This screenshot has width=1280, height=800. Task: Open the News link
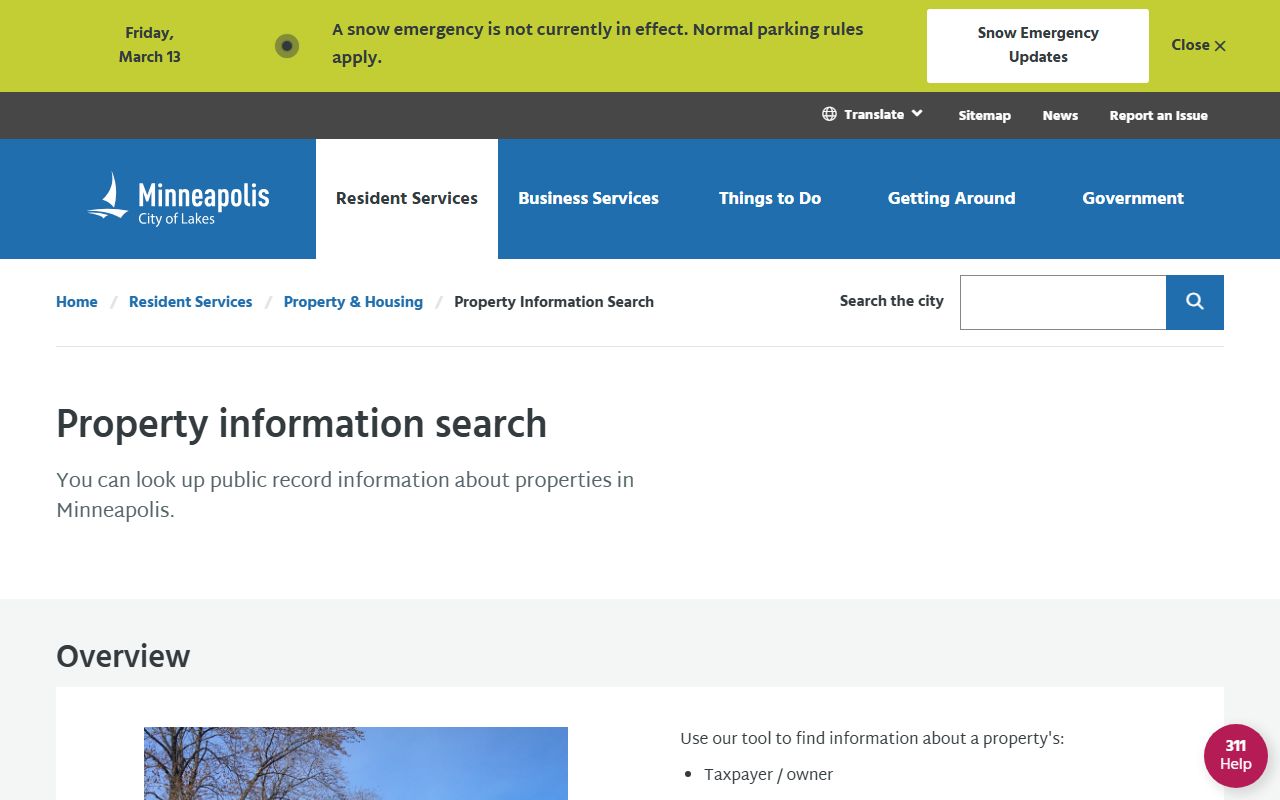tap(1060, 116)
